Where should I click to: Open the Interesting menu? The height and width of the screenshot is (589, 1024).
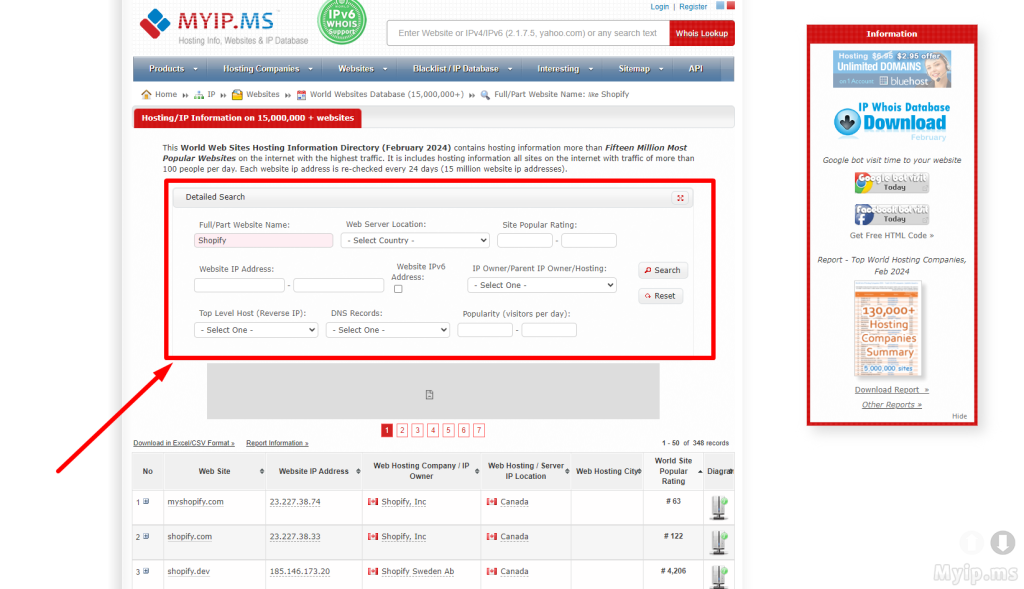point(564,69)
